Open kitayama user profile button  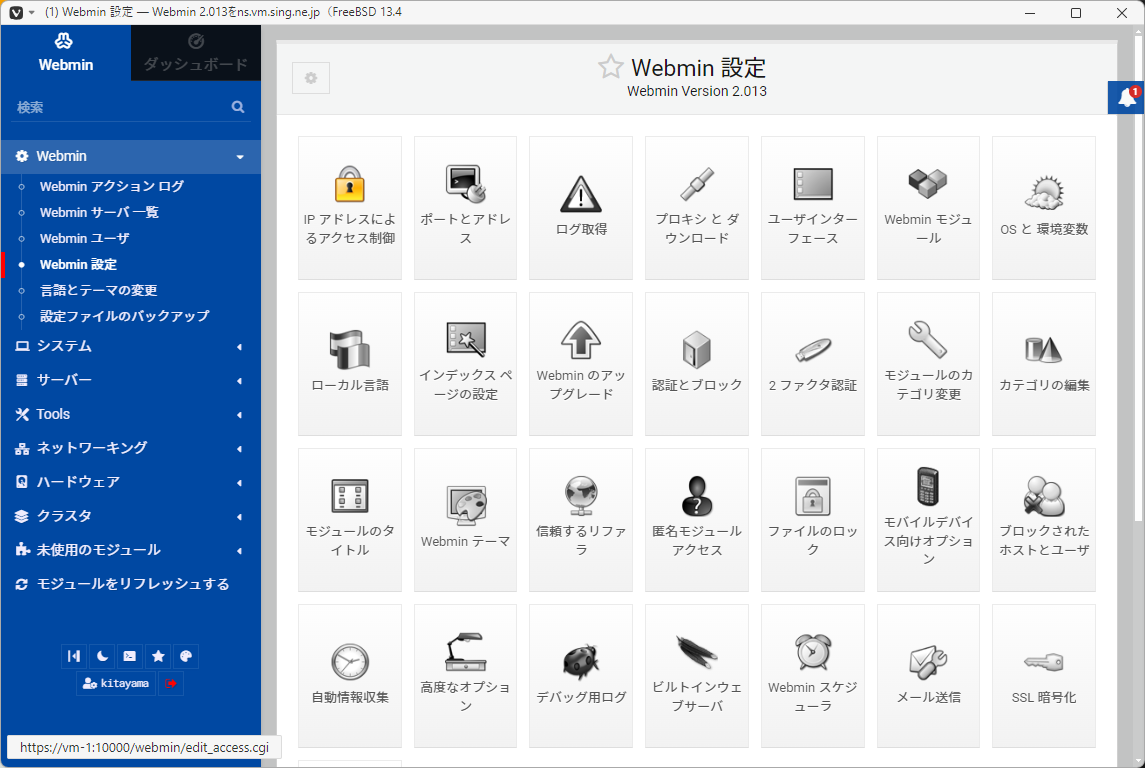[x=116, y=683]
